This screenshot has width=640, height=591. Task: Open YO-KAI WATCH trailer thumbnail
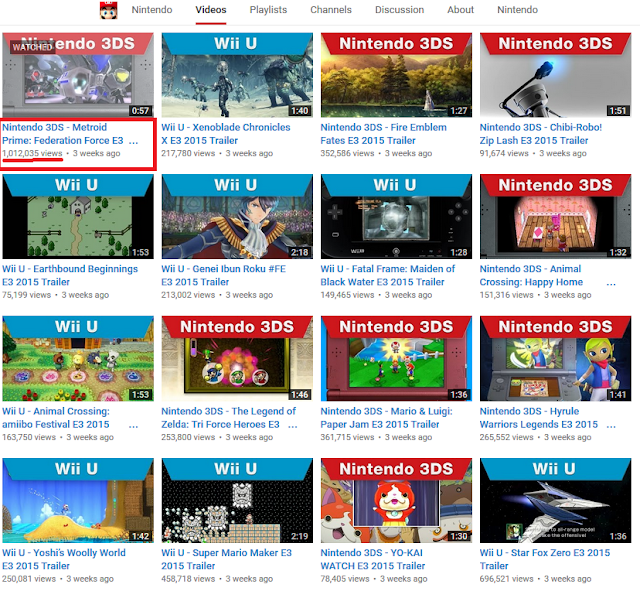396,500
